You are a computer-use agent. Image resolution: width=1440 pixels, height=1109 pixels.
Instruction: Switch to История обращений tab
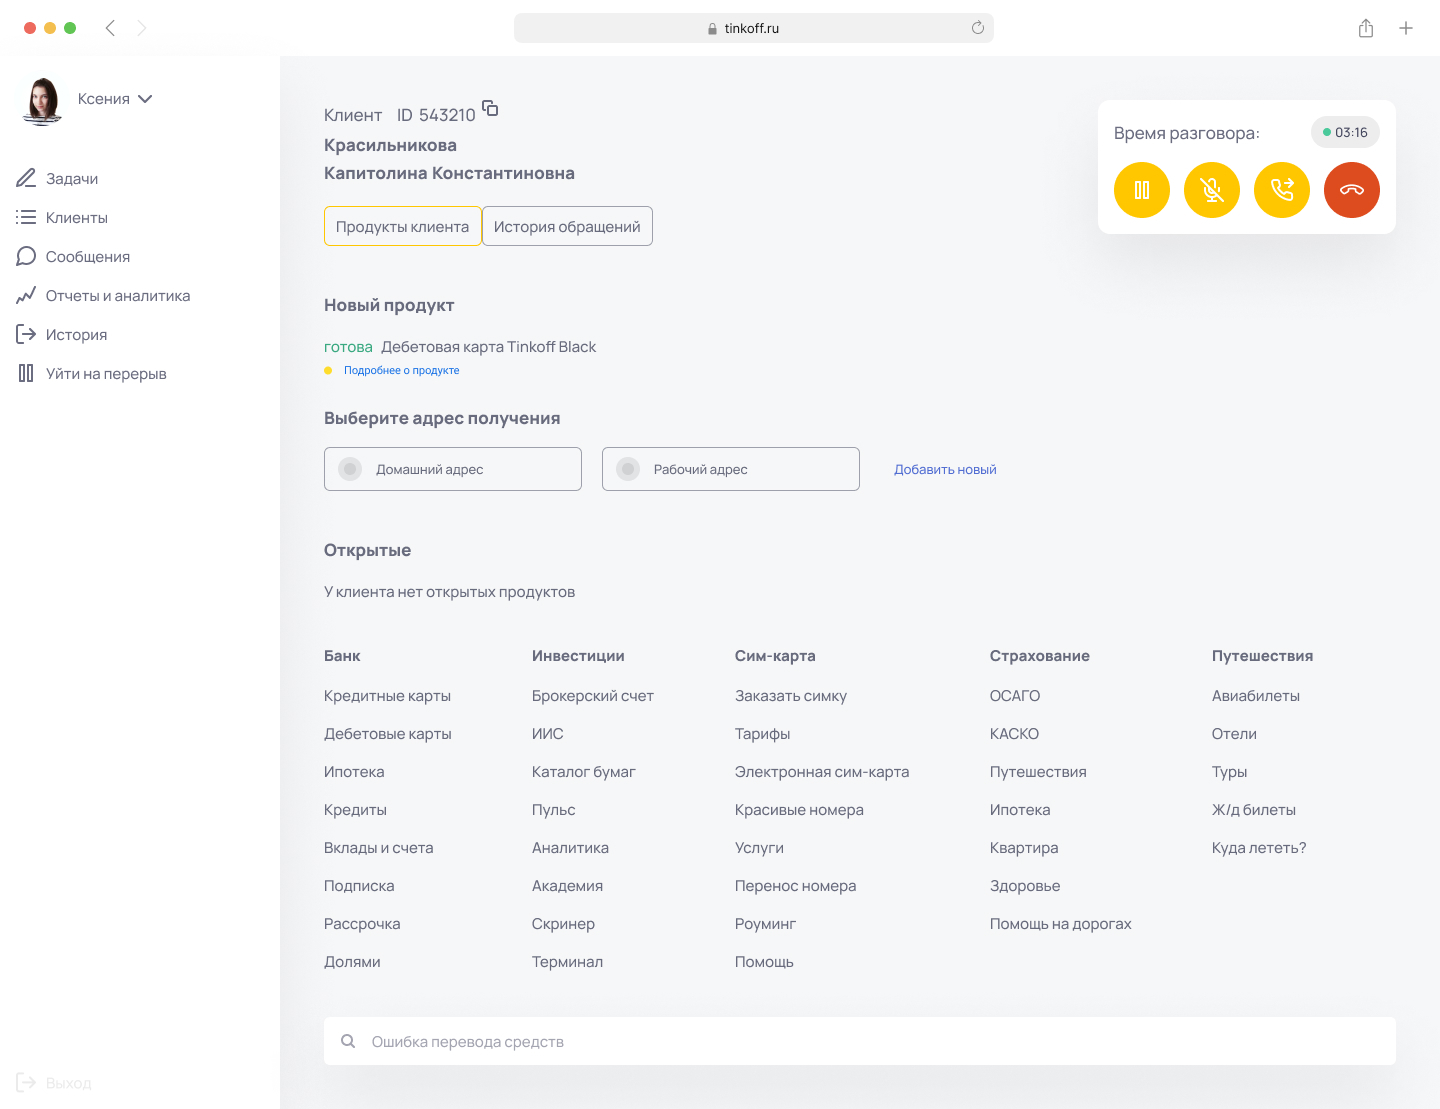click(567, 226)
